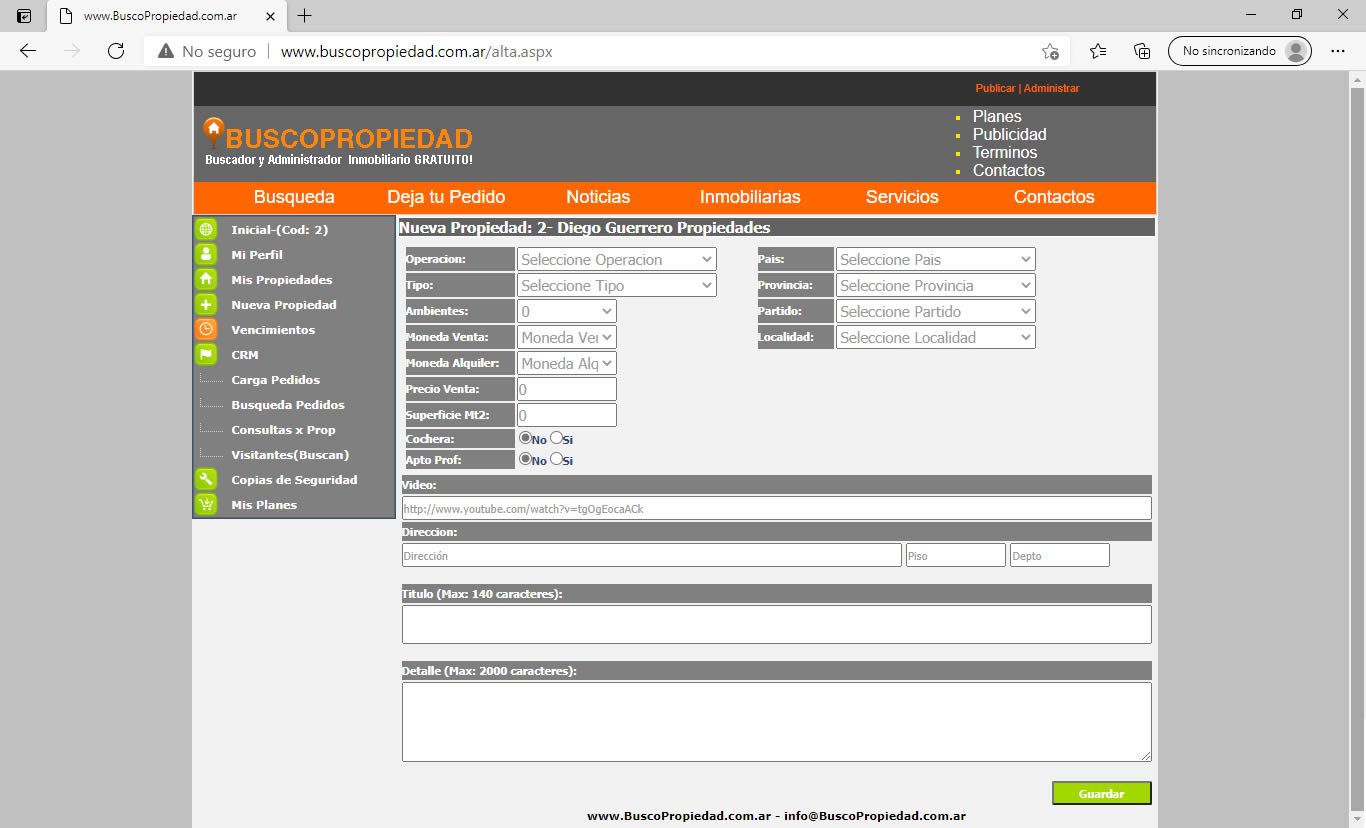This screenshot has height=828, width=1366.
Task: Open Busqueda Pedidos in the sidebar
Action: pyautogui.click(x=288, y=405)
